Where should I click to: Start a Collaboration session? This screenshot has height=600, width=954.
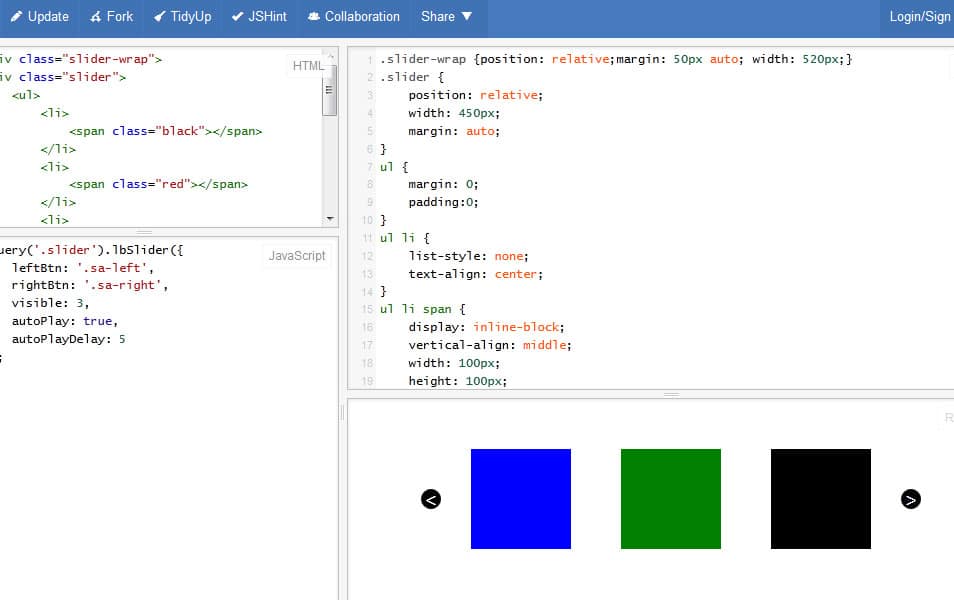tap(354, 17)
